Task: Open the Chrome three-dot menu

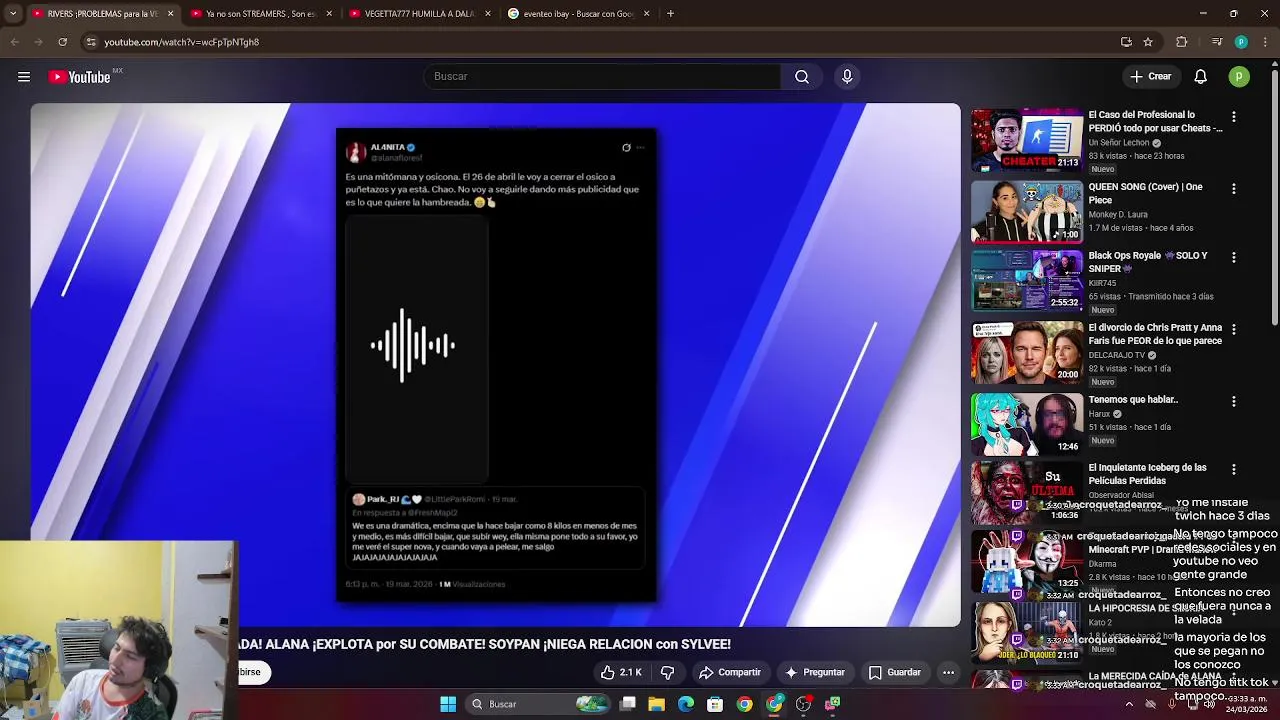Action: pos(1265,42)
